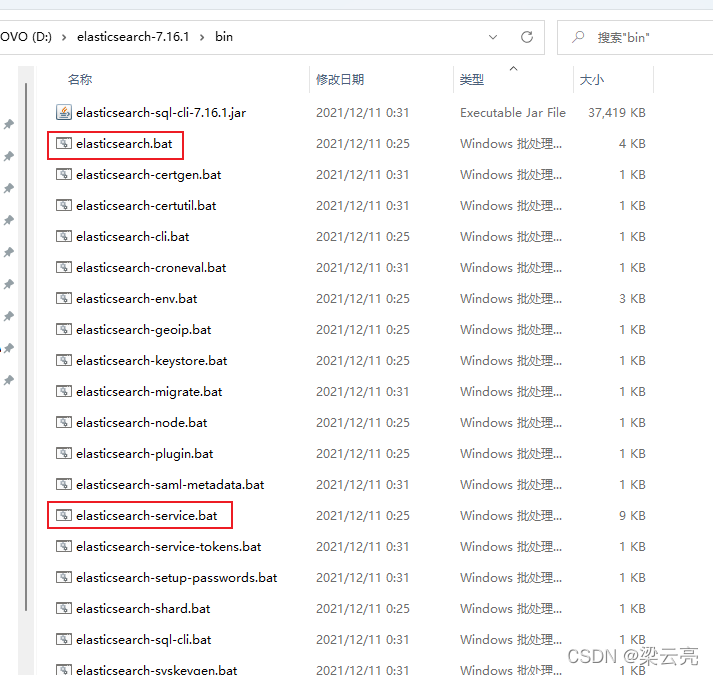Click the 4 KB size of elasticsearch.bat
713x675 pixels.
click(x=632, y=144)
